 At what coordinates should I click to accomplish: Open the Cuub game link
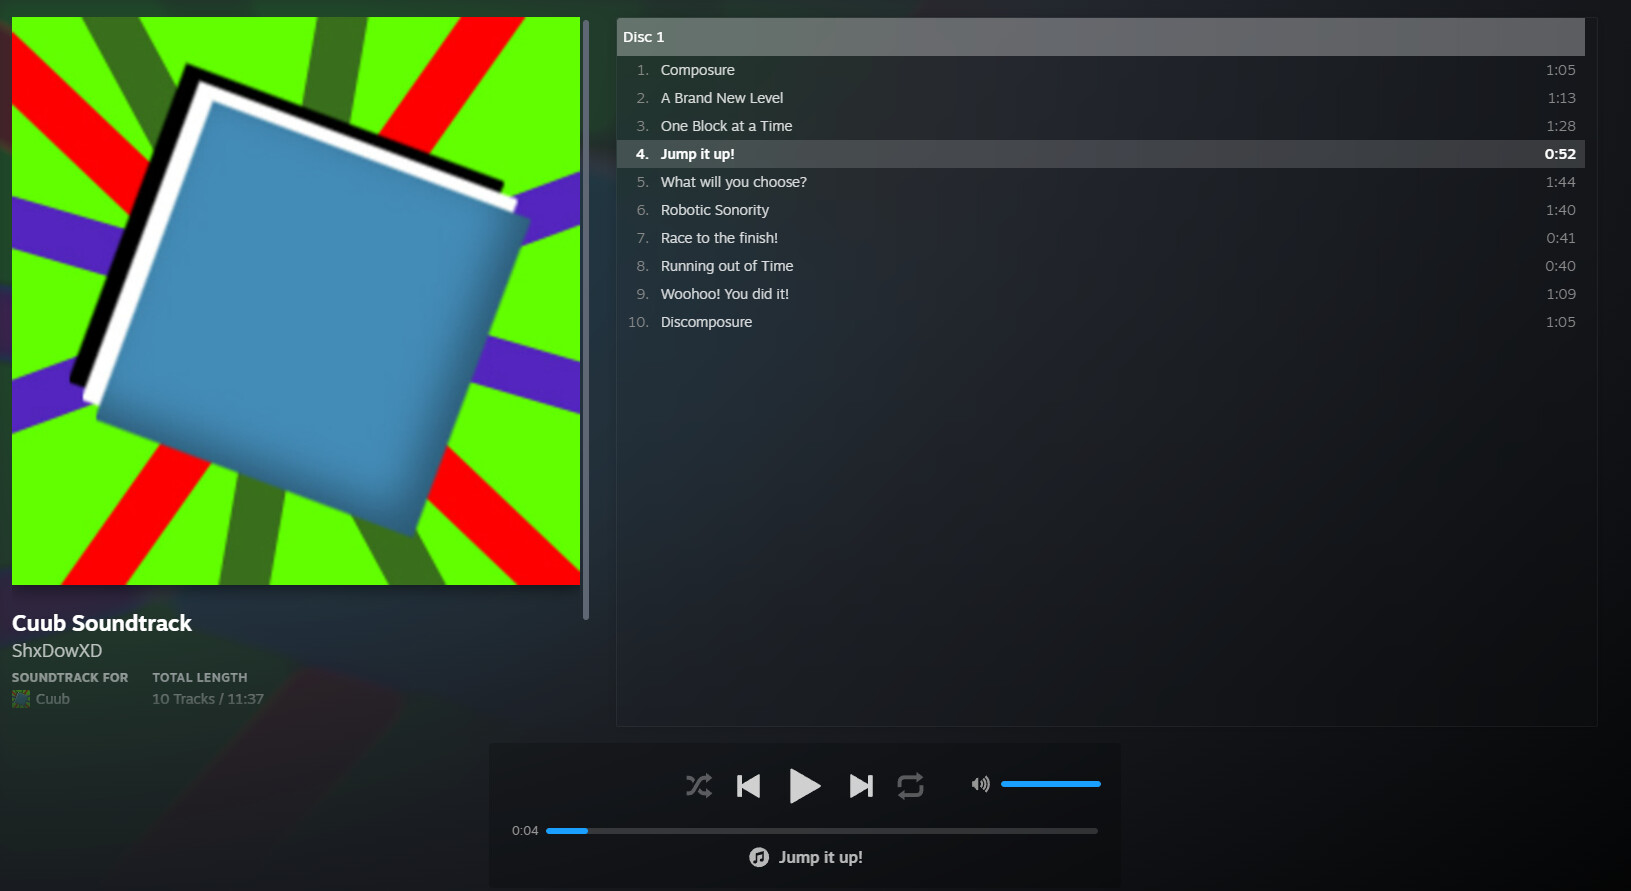(53, 699)
